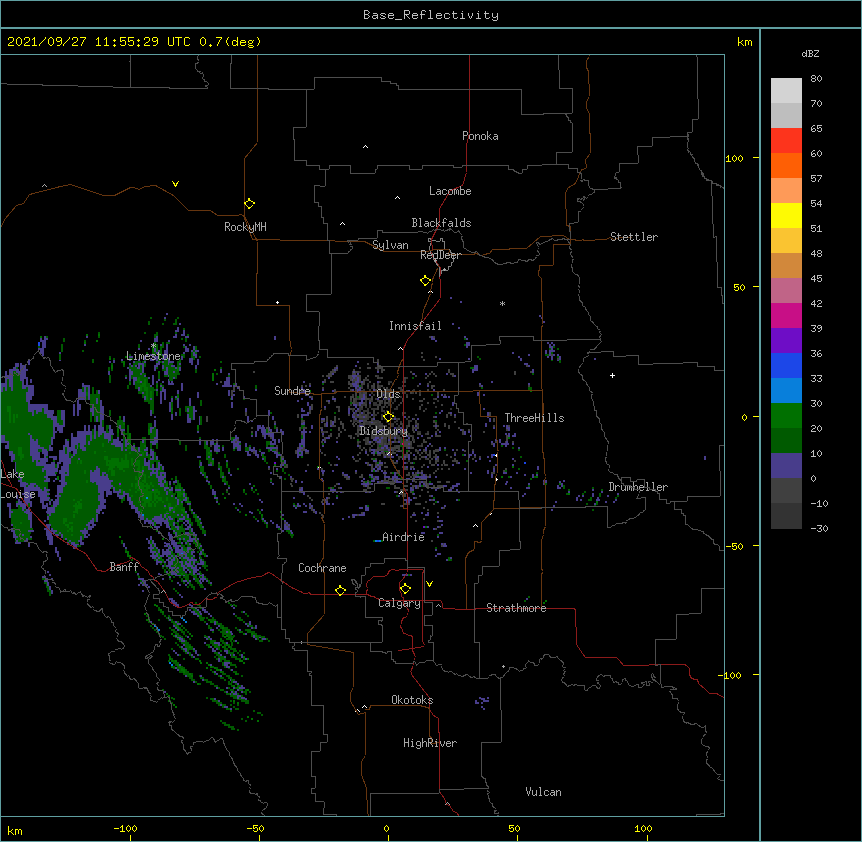Click the white asterisk marker east of Innisfail
Screen dimensions: 862x842
(502, 303)
